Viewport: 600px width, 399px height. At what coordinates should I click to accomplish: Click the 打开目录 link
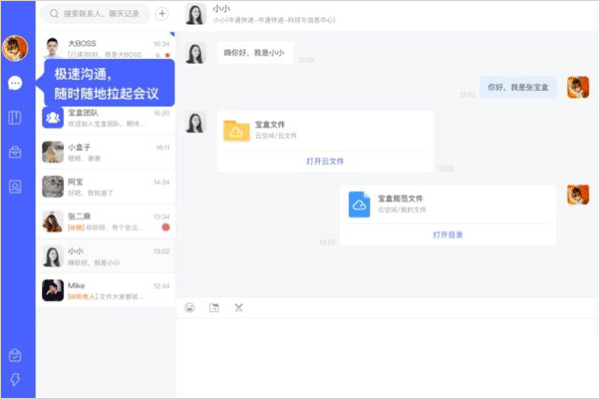pyautogui.click(x=448, y=235)
